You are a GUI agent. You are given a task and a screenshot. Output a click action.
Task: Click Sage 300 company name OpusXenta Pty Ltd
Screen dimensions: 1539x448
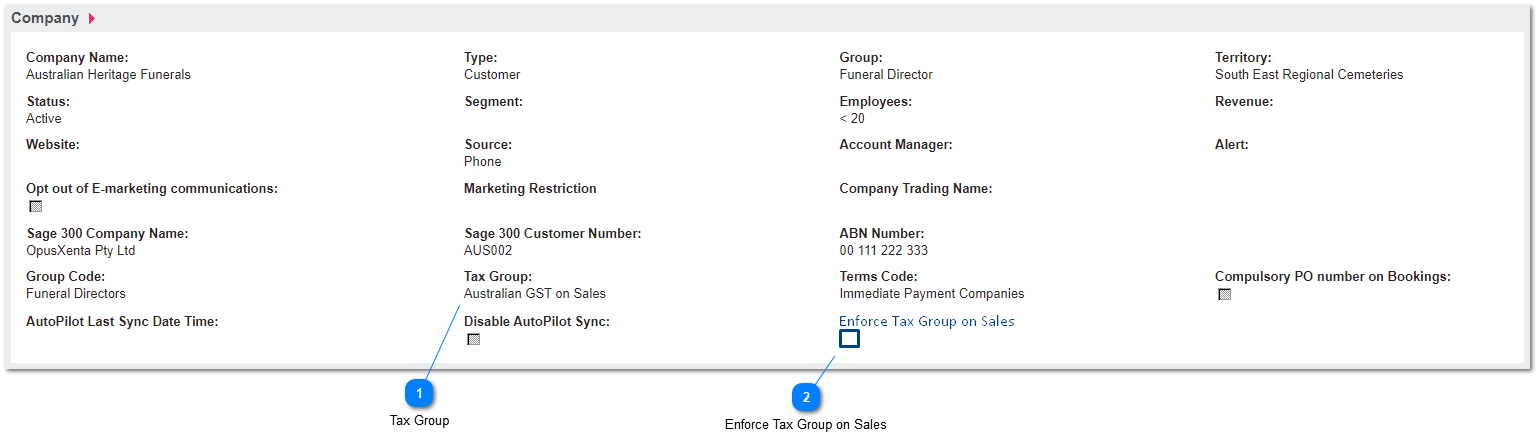[x=80, y=251]
